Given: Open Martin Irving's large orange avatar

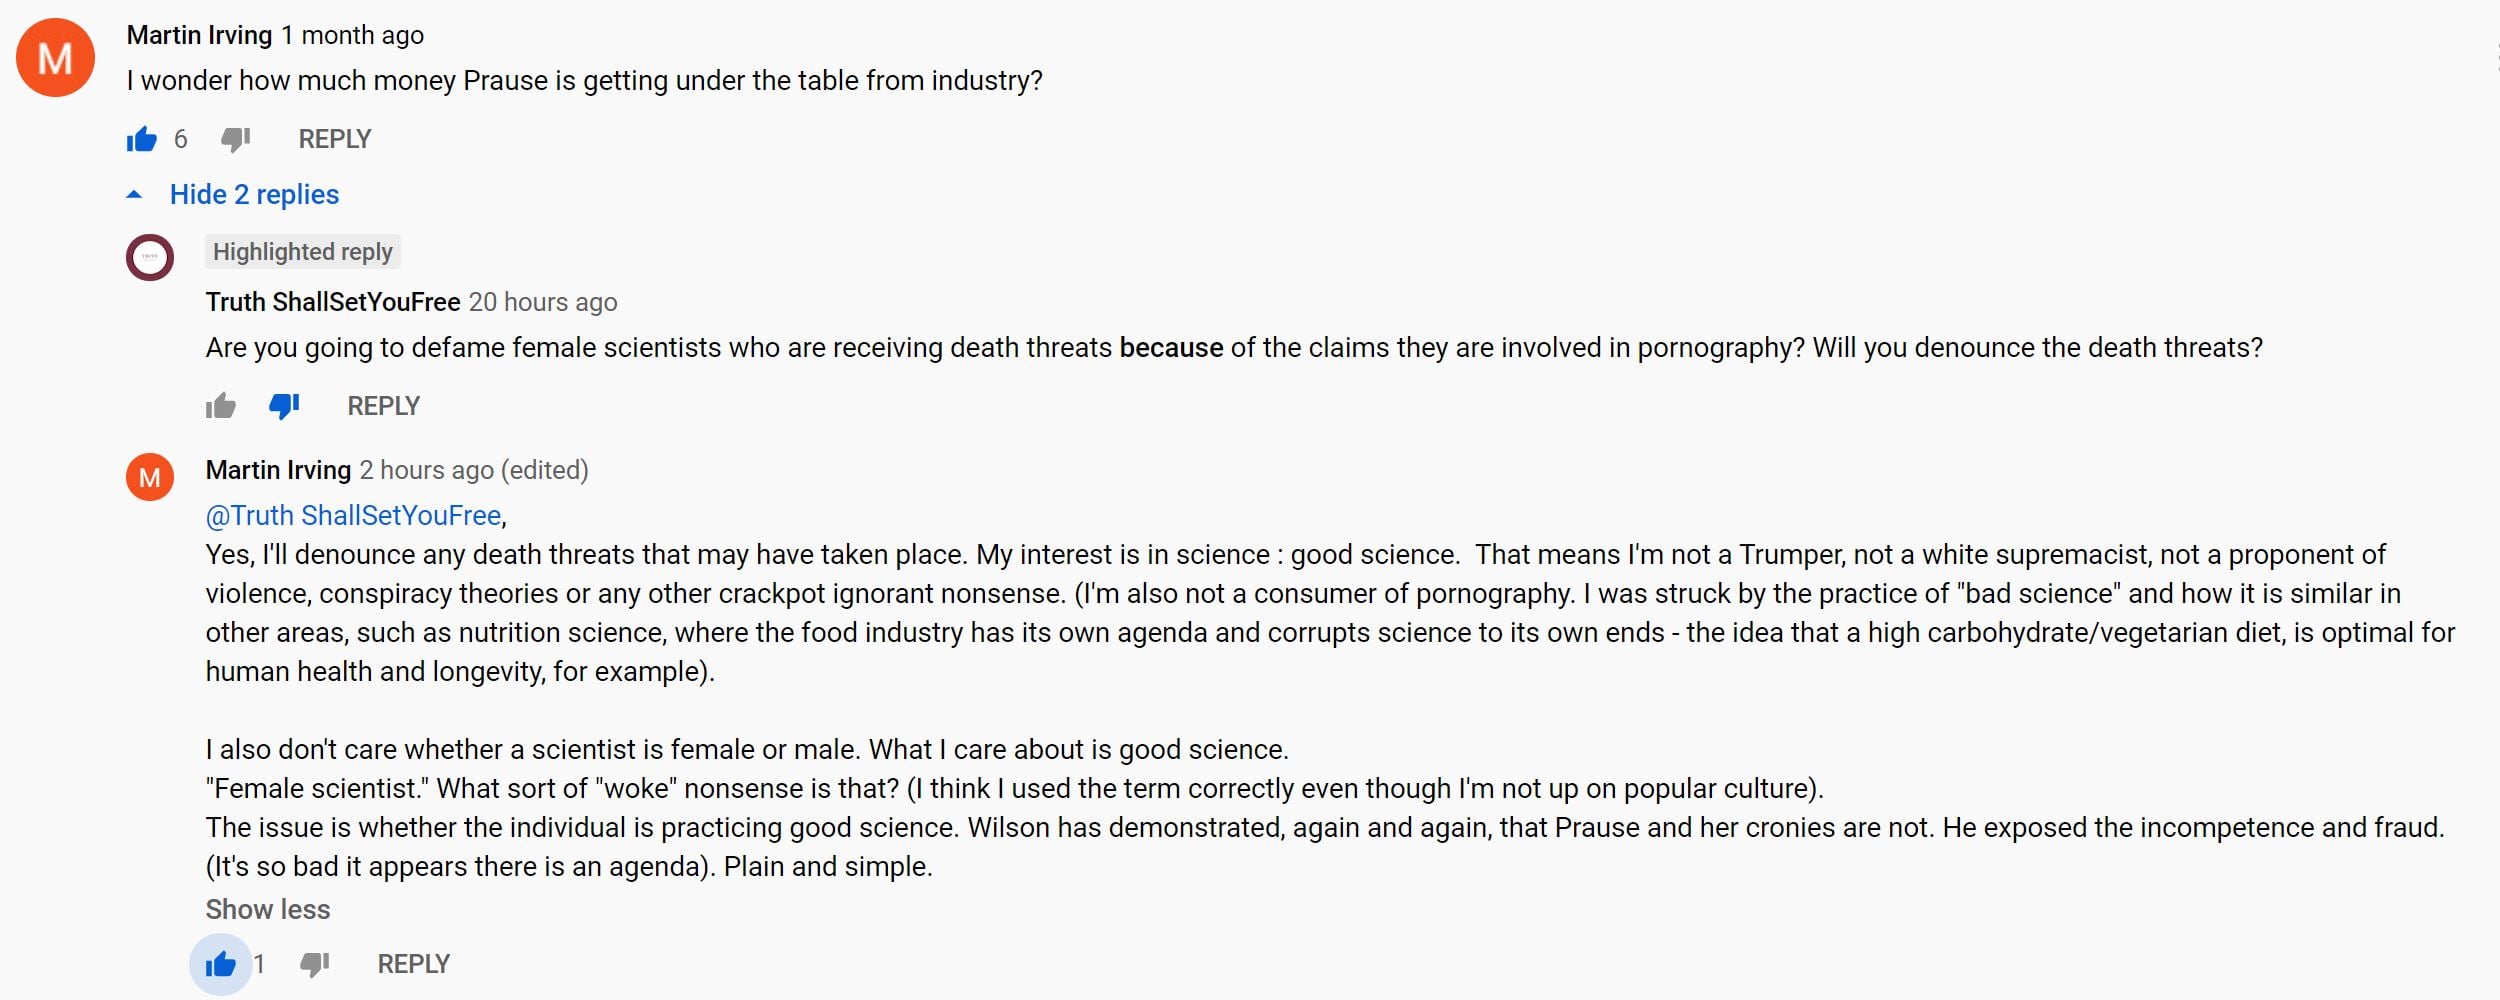Looking at the screenshot, I should pyautogui.click(x=55, y=58).
